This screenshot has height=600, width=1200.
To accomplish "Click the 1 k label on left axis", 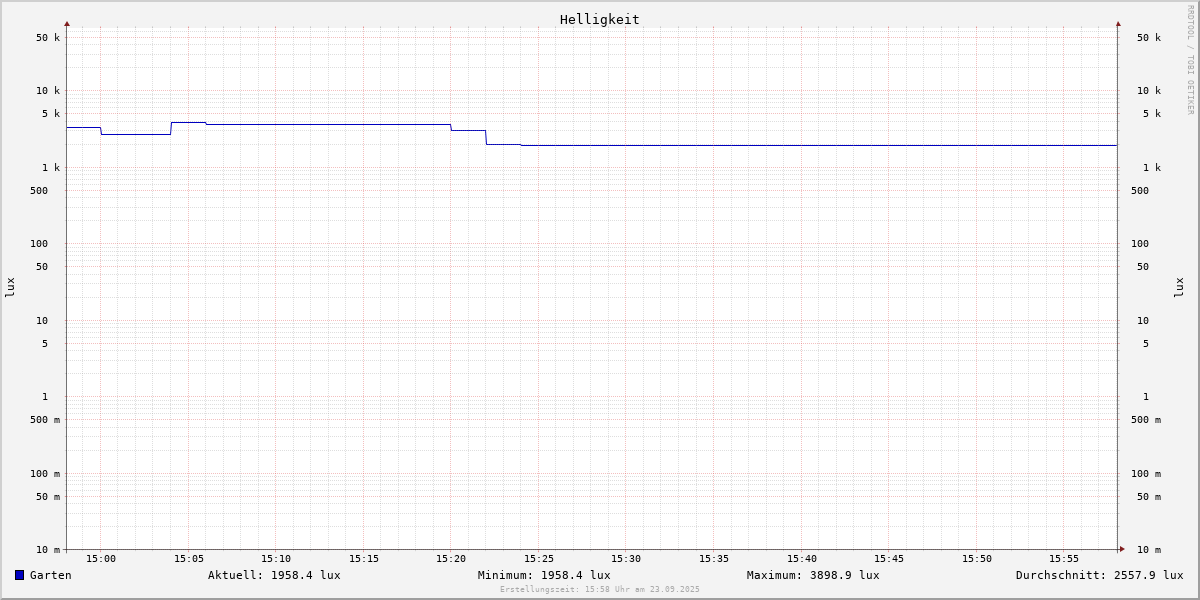I will 51,168.
